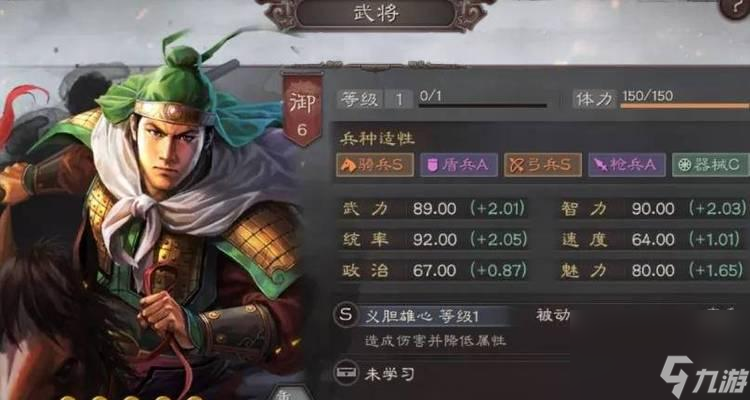Tap the S-rank skill grade icon
The height and width of the screenshot is (400, 750).
345,316
